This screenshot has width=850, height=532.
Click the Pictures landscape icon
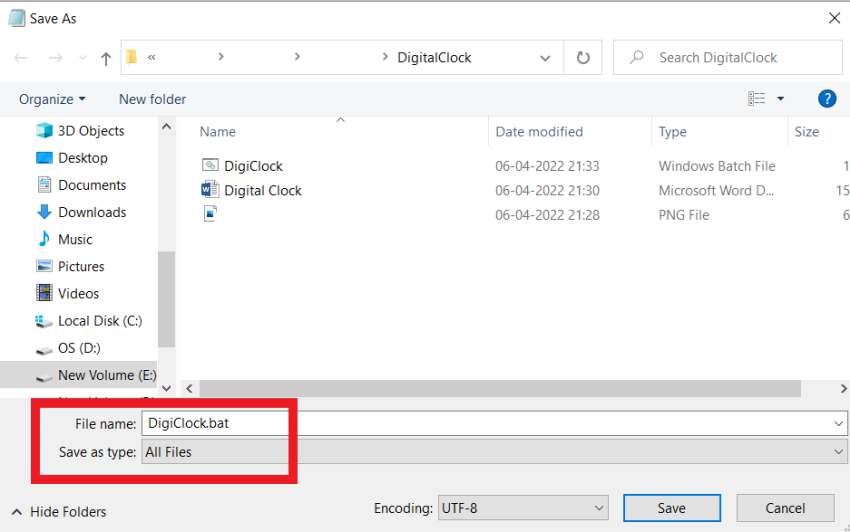pos(44,266)
